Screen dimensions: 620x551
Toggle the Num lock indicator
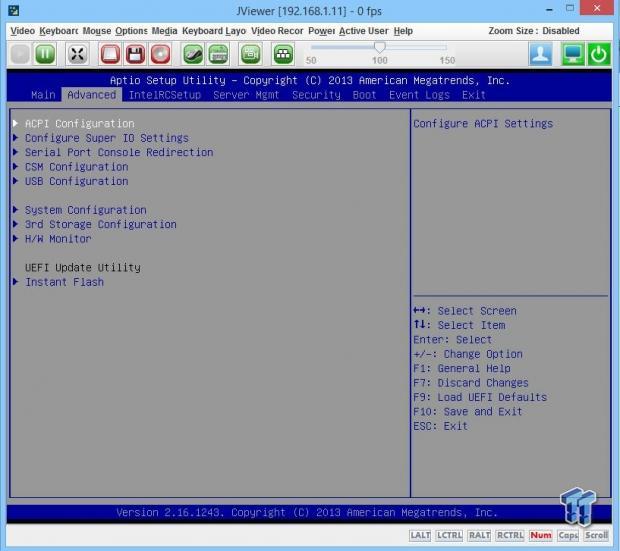(x=541, y=535)
